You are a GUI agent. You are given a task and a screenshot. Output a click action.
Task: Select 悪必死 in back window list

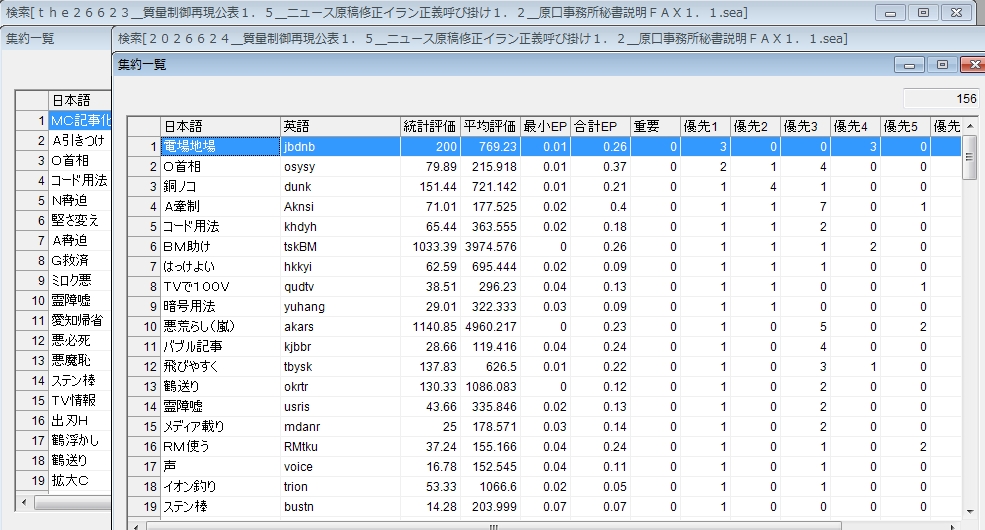[x=80, y=340]
